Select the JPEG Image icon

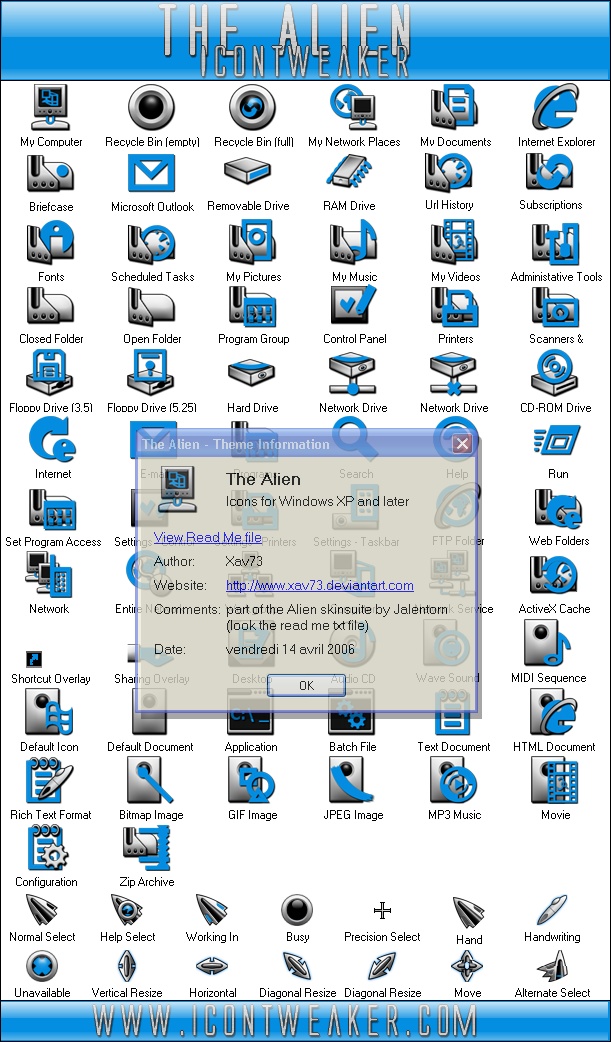(x=352, y=780)
